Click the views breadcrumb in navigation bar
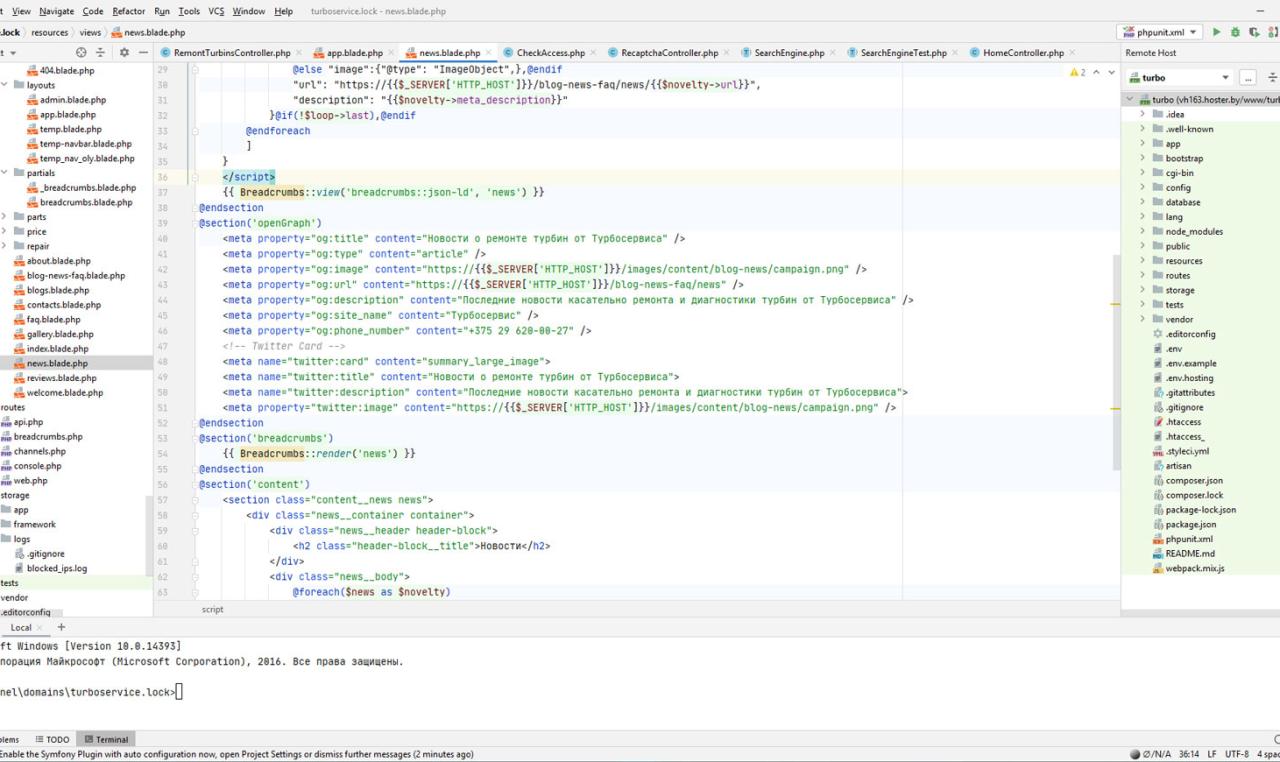 (90, 32)
